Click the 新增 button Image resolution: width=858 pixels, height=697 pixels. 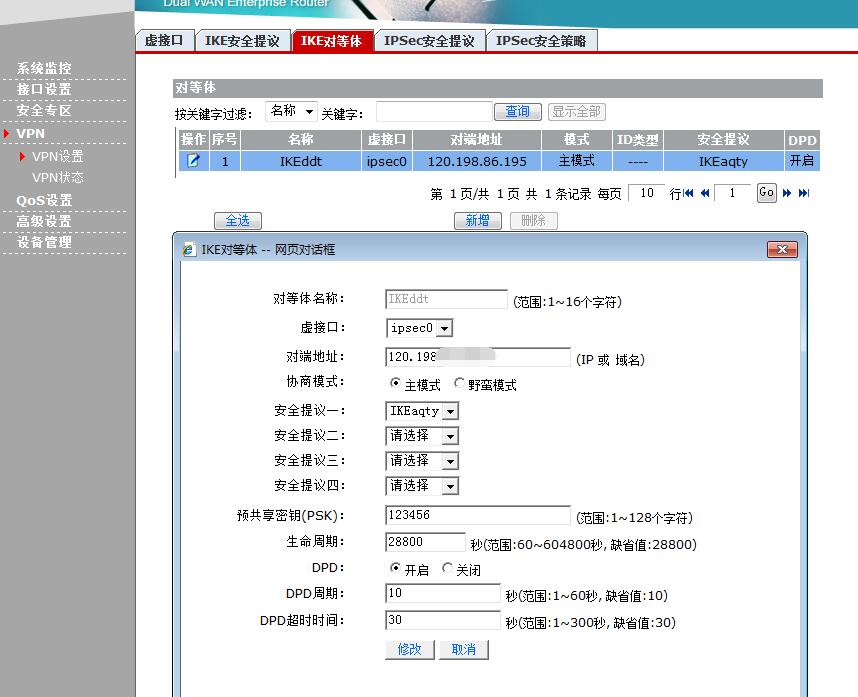(x=478, y=220)
